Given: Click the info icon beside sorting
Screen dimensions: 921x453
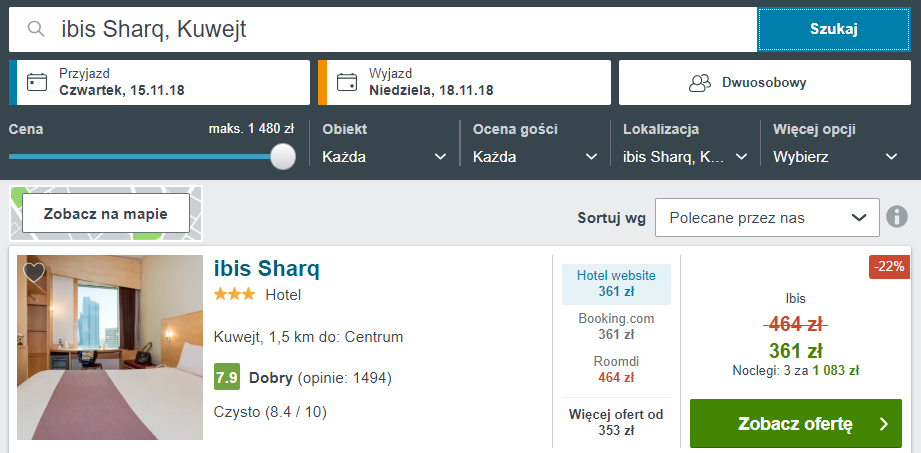Looking at the screenshot, I should (x=897, y=217).
